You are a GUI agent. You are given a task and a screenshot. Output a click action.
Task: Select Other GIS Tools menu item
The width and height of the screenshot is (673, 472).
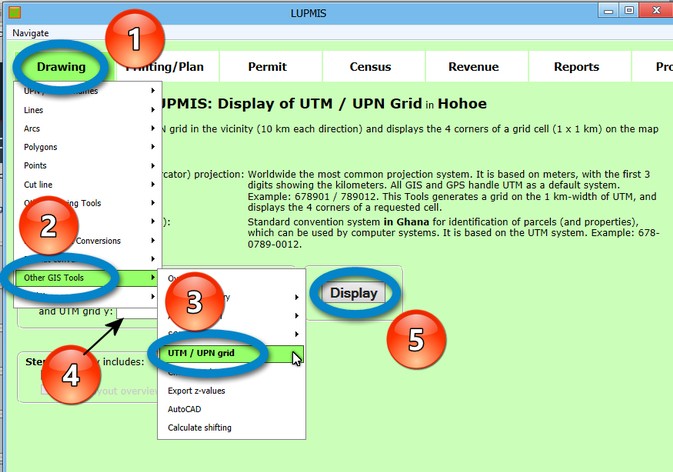(x=88, y=278)
